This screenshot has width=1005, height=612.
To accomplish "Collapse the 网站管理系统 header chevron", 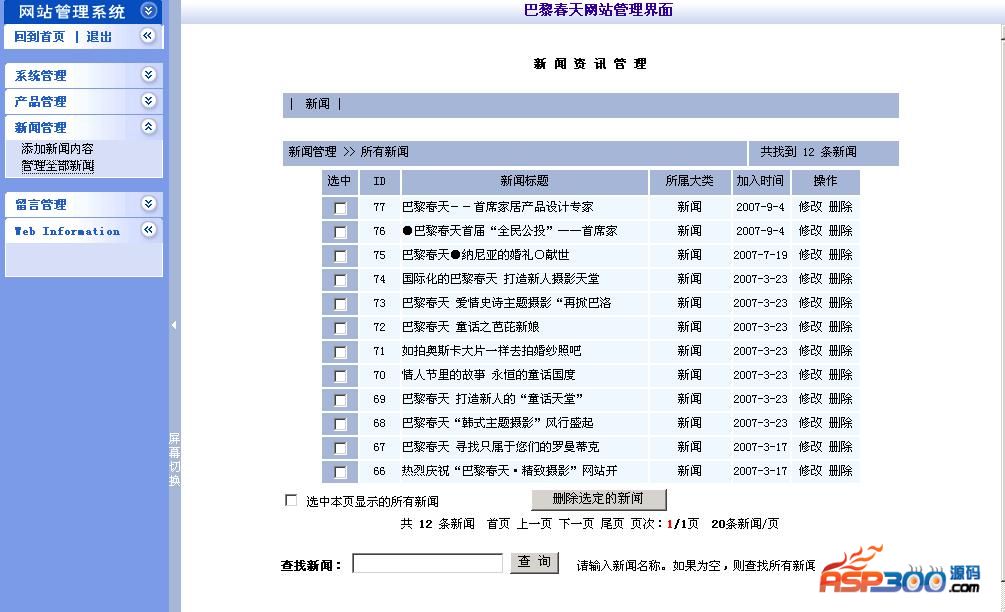I will [149, 10].
